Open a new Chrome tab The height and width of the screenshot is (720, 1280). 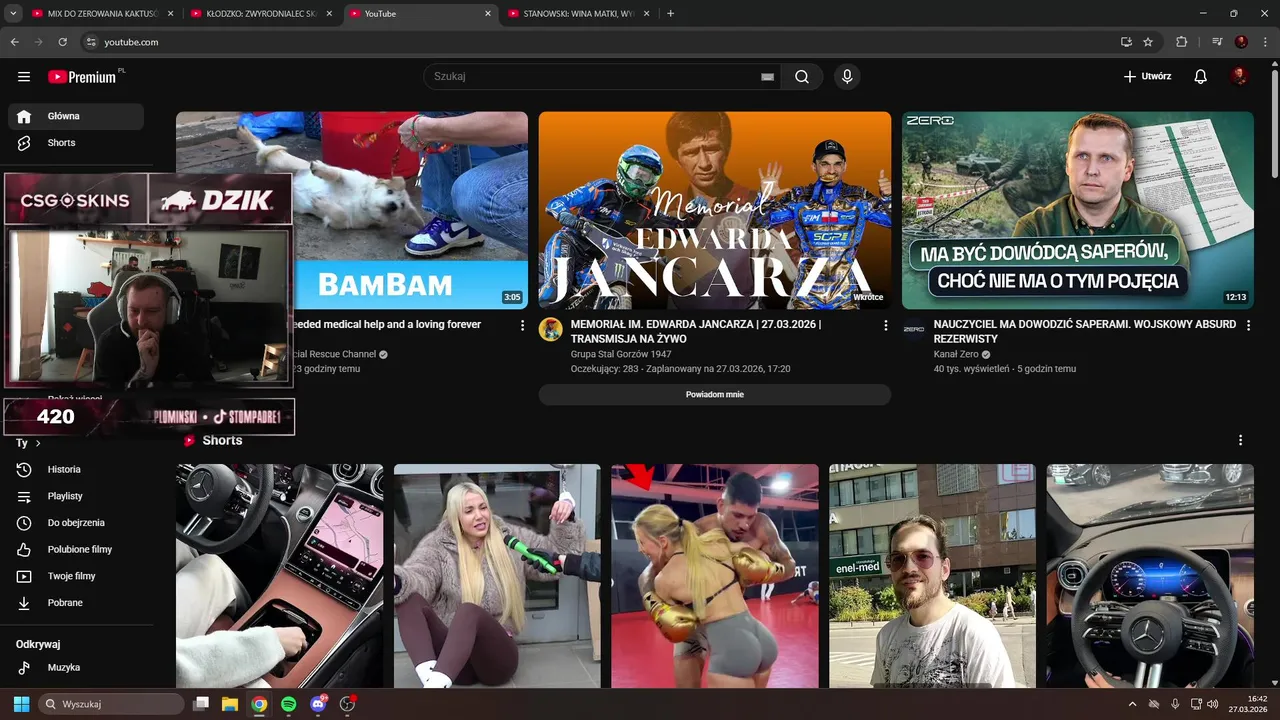(670, 14)
